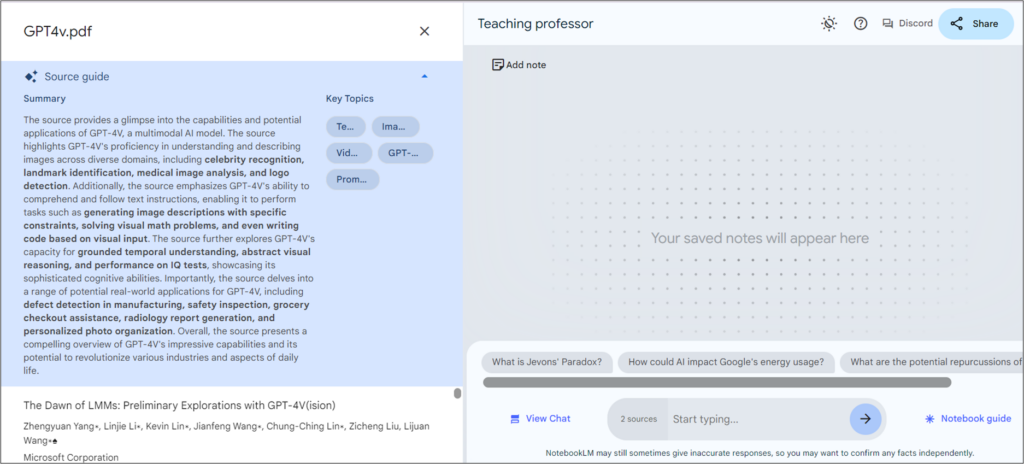Submit the message with the arrow button
The image size is (1024, 464).
click(865, 419)
